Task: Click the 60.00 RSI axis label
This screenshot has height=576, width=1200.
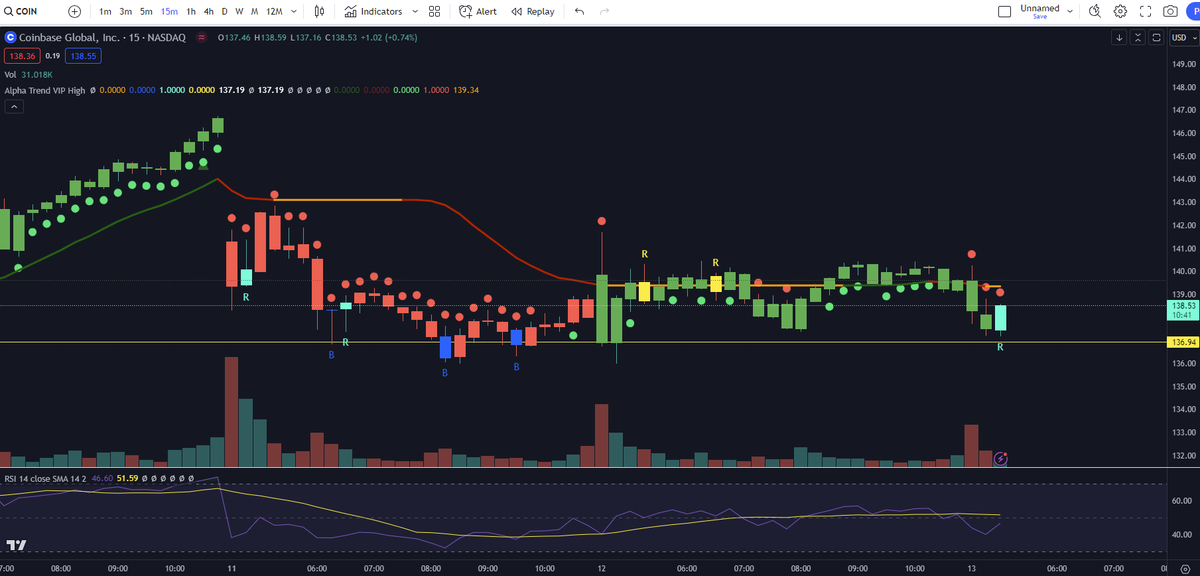Action: [1183, 500]
